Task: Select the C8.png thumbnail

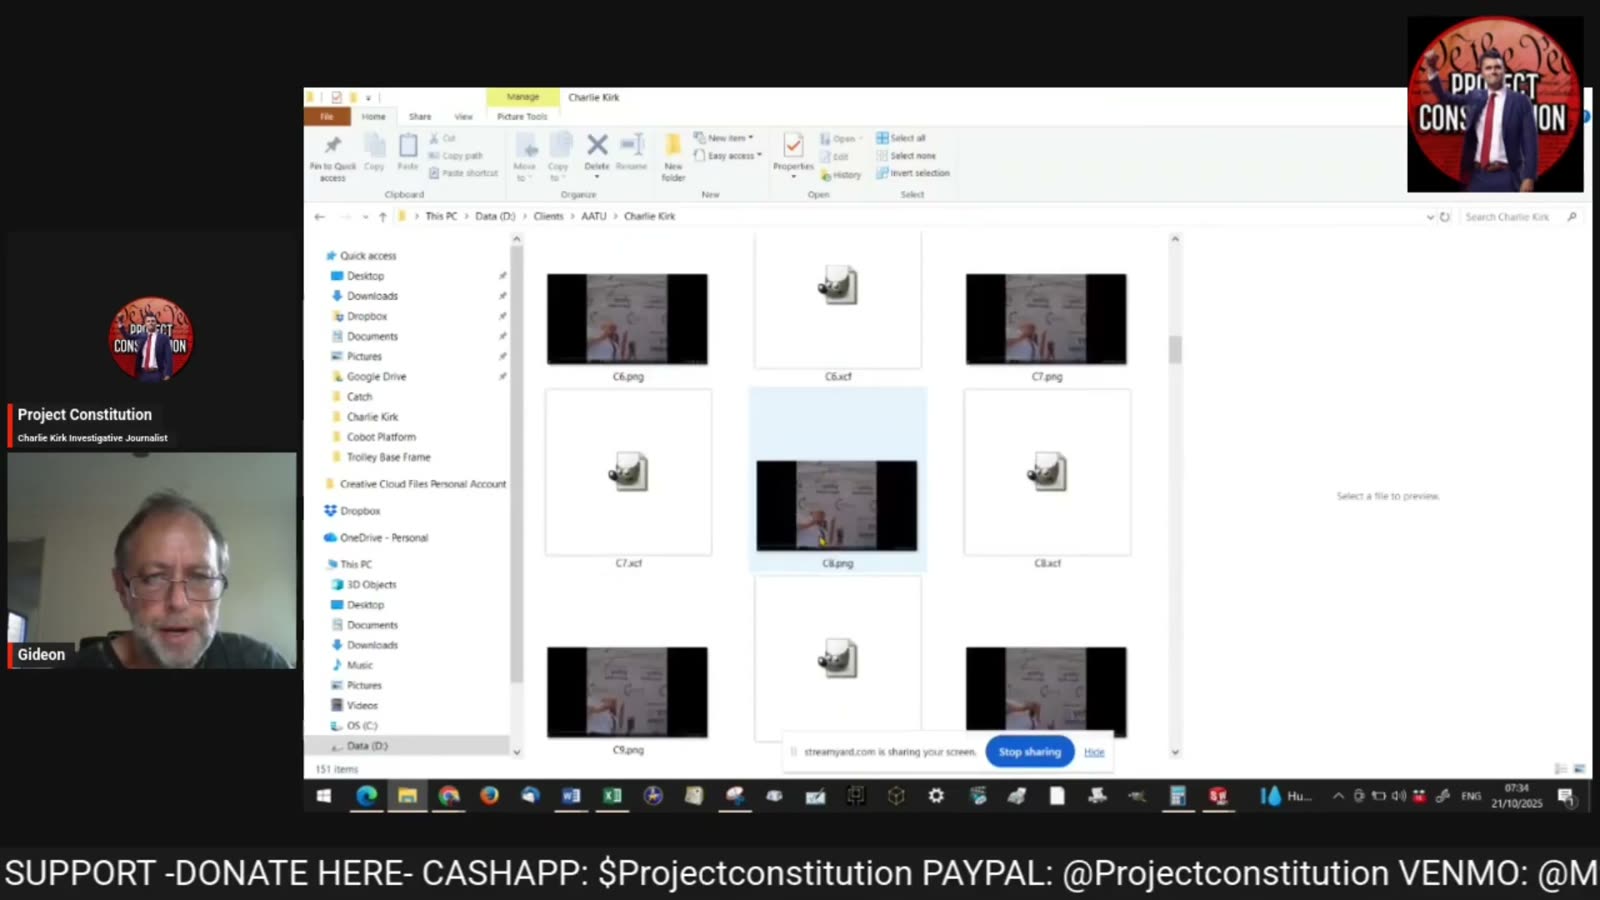Action: point(837,506)
